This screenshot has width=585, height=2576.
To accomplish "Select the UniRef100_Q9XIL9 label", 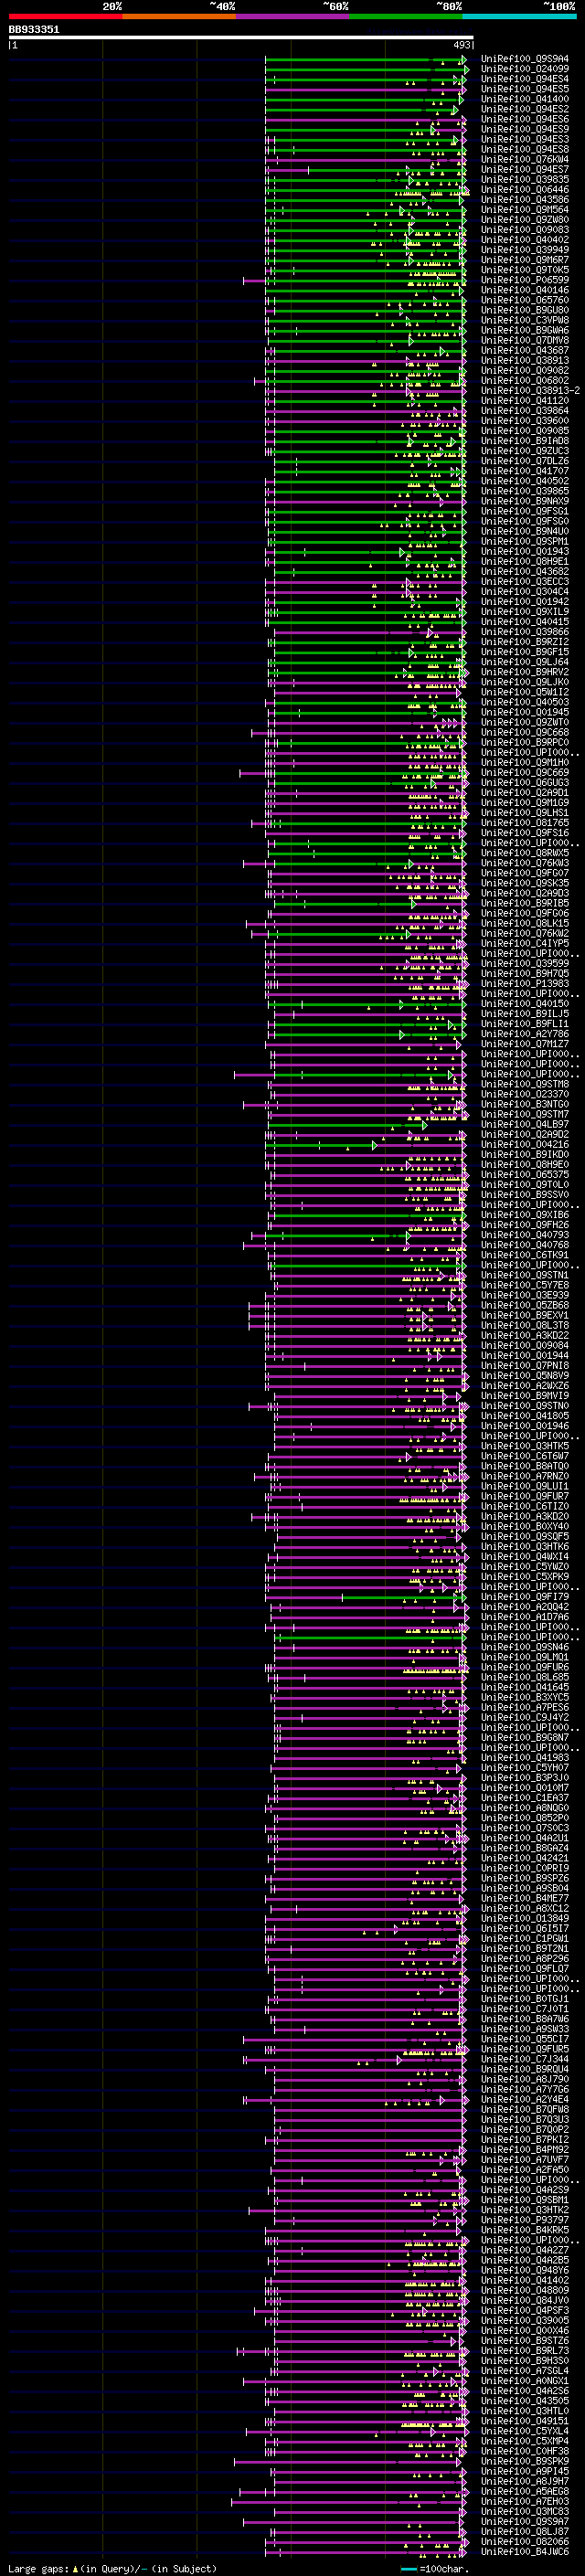I will pyautogui.click(x=525, y=611).
